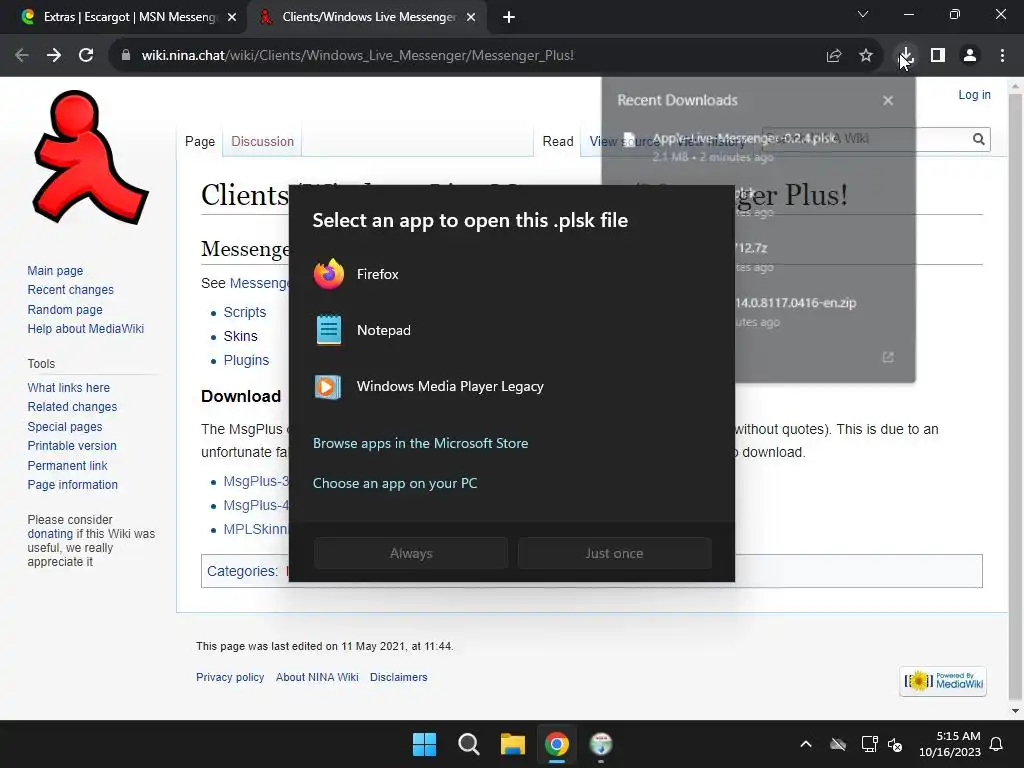Image resolution: width=1024 pixels, height=768 pixels.
Task: Open taskbar Search
Action: (469, 744)
